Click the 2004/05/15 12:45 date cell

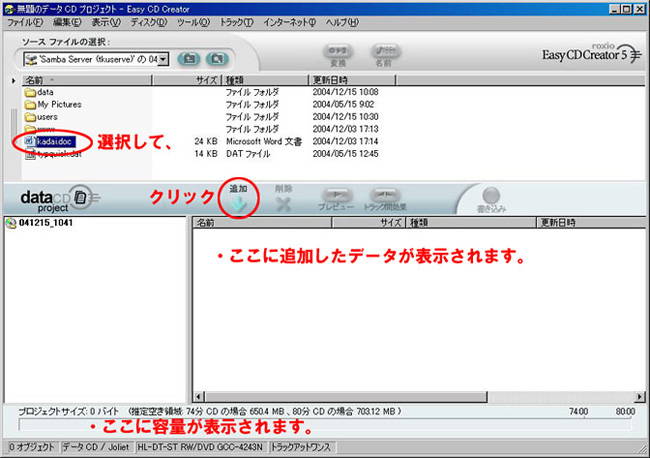coord(345,154)
